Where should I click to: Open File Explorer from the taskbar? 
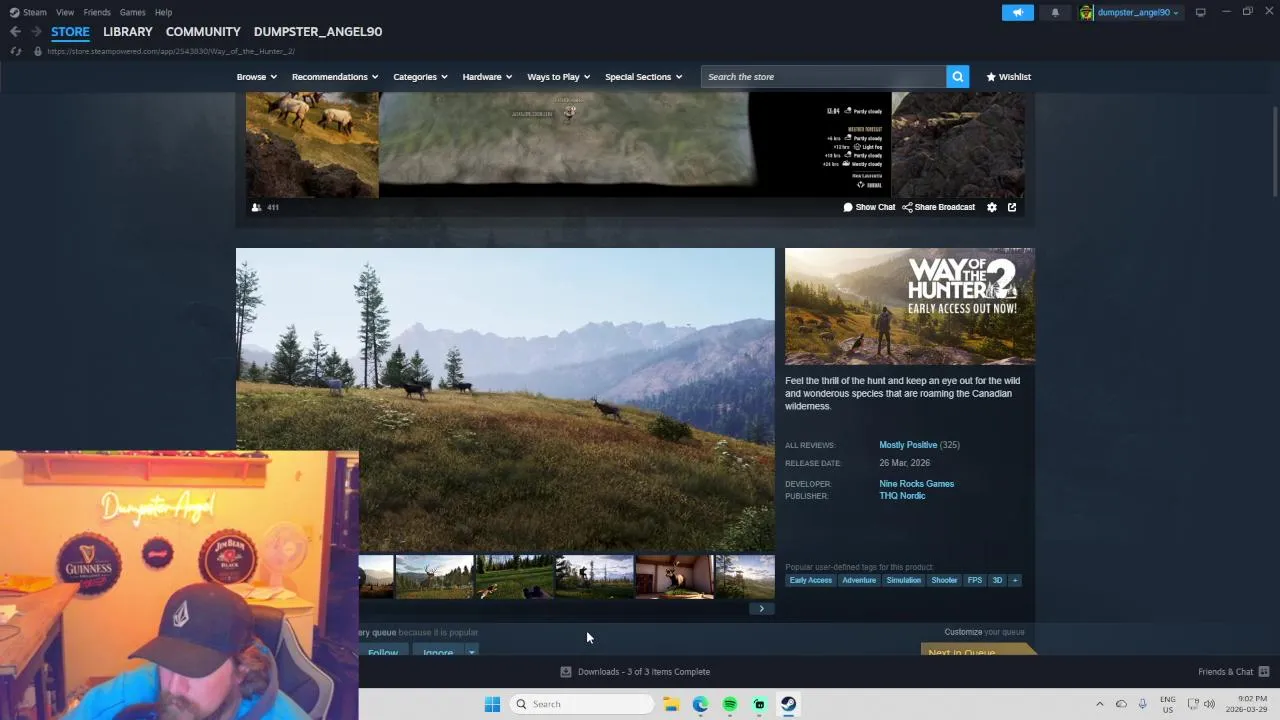(671, 704)
